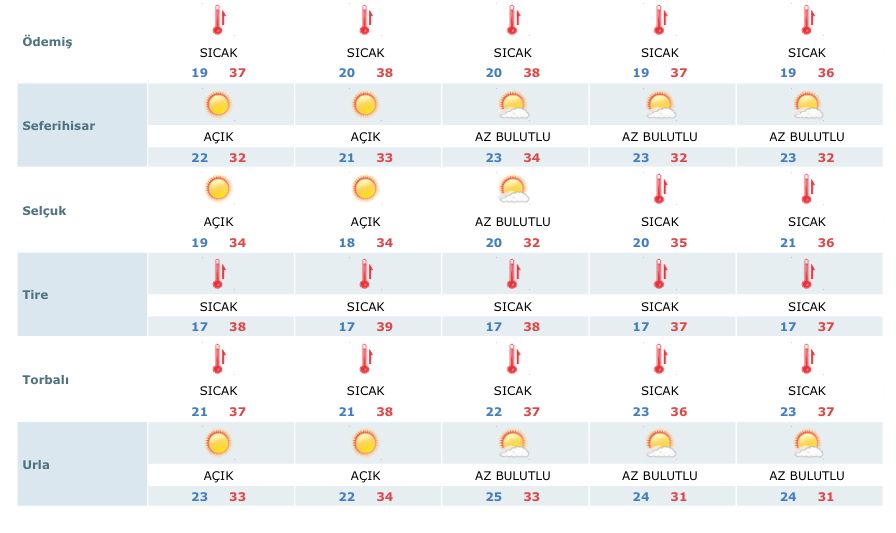The image size is (896, 533).
Task: Click the Tire district label
Action: pyautogui.click(x=35, y=295)
